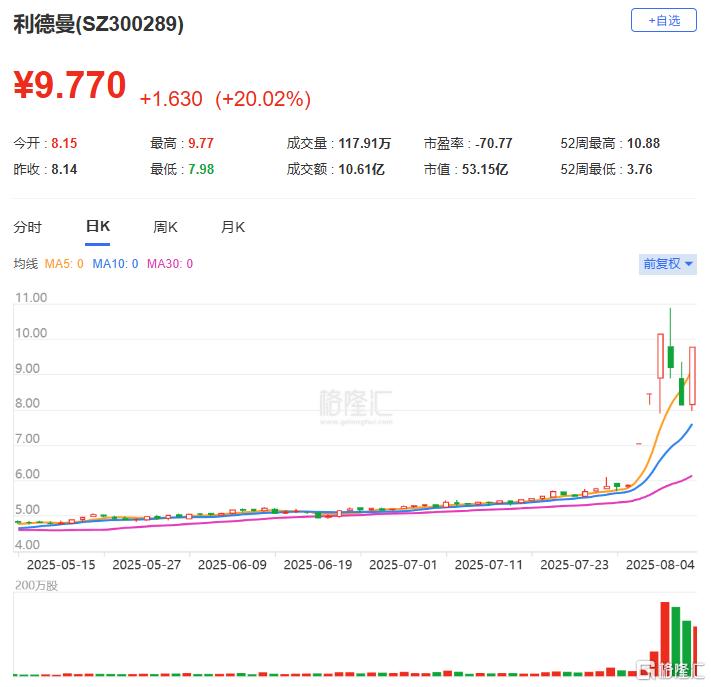711x687 pixels.
Task: Click the 52周最高 value 10.88
Action: pyautogui.click(x=643, y=143)
